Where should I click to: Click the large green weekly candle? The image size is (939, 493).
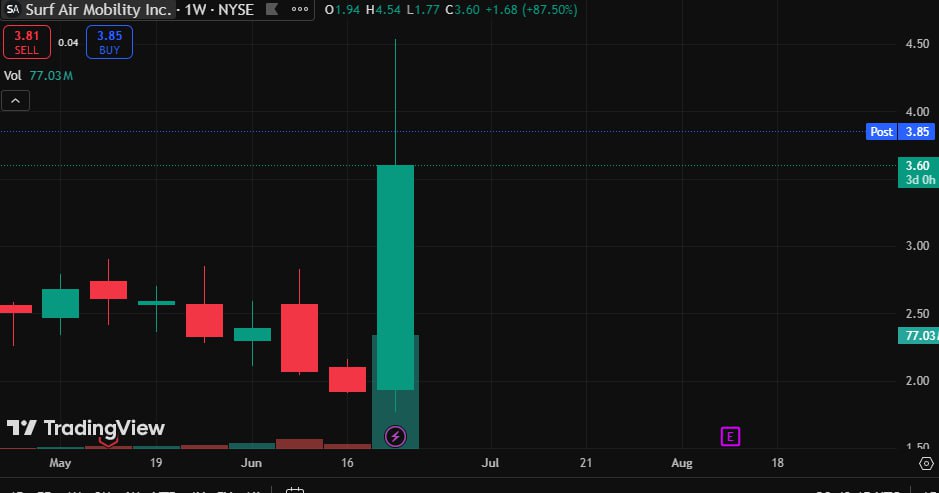click(395, 277)
